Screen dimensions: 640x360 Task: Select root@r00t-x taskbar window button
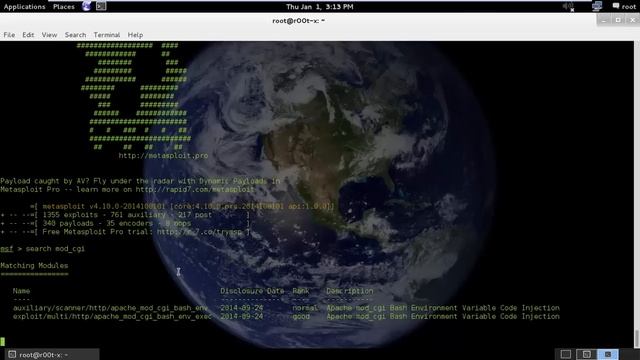tap(52, 354)
